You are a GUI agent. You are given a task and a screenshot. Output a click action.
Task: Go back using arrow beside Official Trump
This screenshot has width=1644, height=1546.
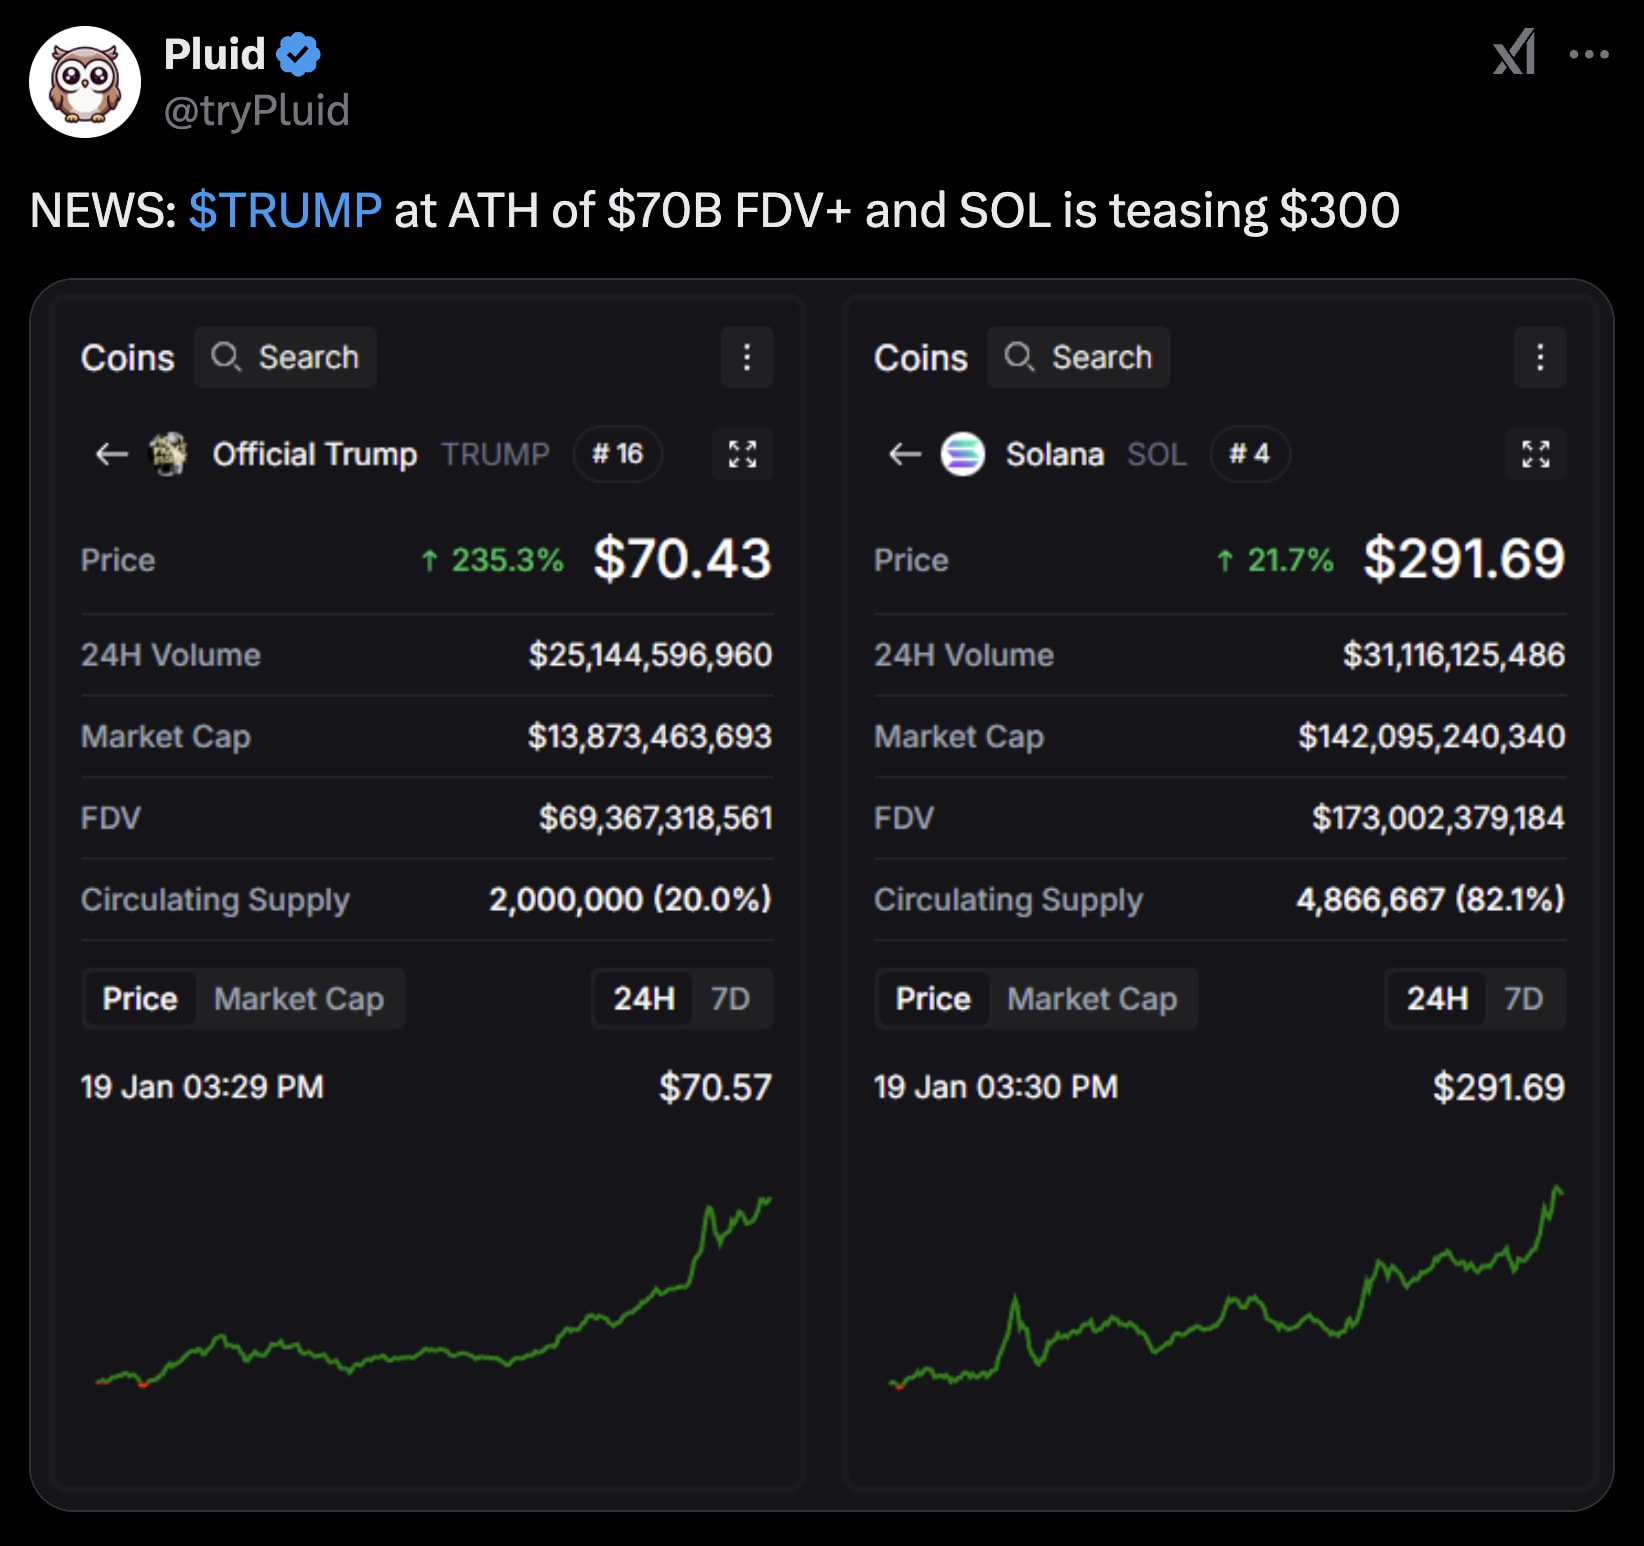[x=111, y=454]
